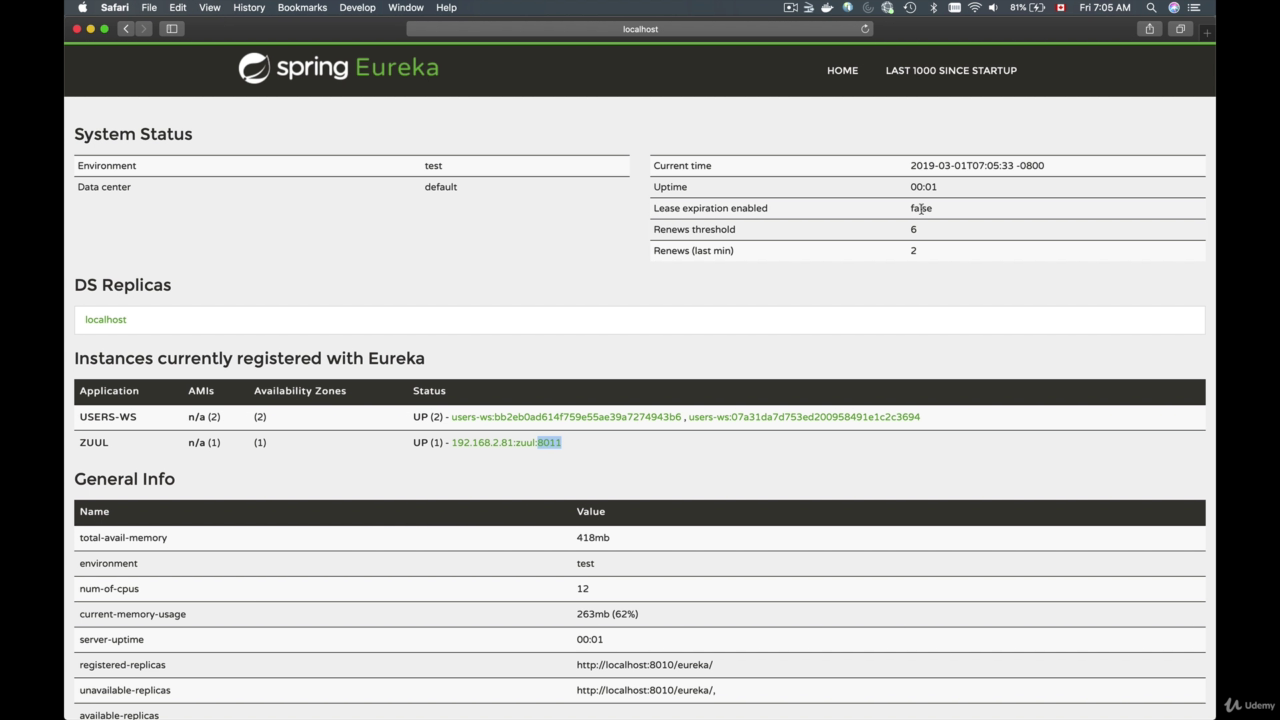Open users-ws:bb2eb0ad614f759e55ae39a7274943b6 instance link
Image resolution: width=1280 pixels, height=720 pixels.
click(x=566, y=417)
